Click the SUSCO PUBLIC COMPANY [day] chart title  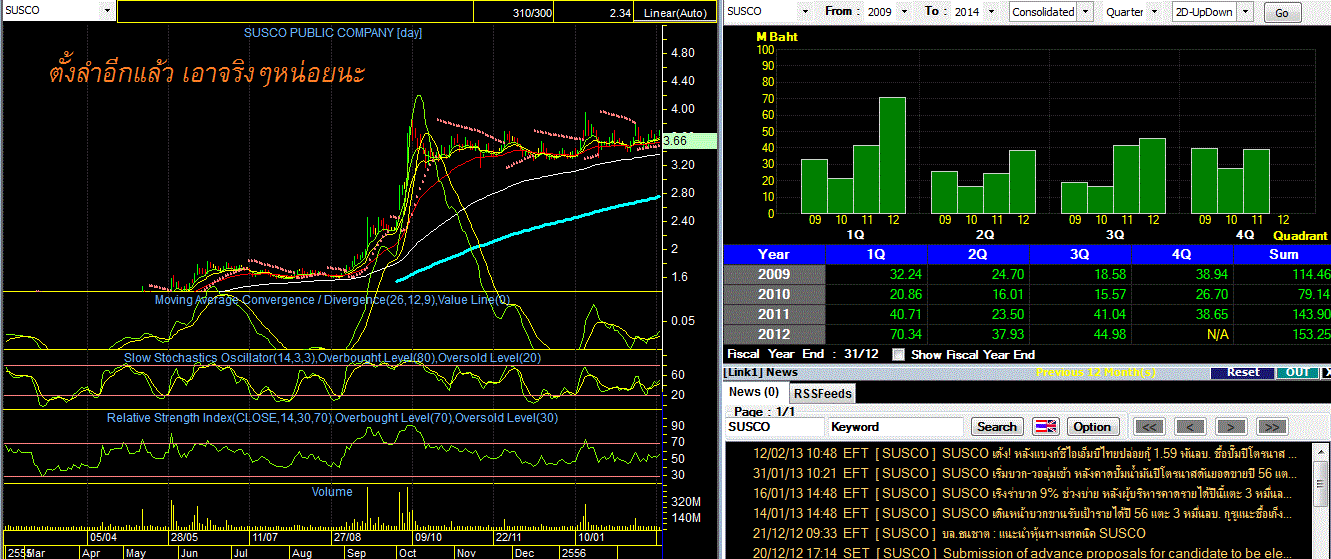click(x=333, y=33)
